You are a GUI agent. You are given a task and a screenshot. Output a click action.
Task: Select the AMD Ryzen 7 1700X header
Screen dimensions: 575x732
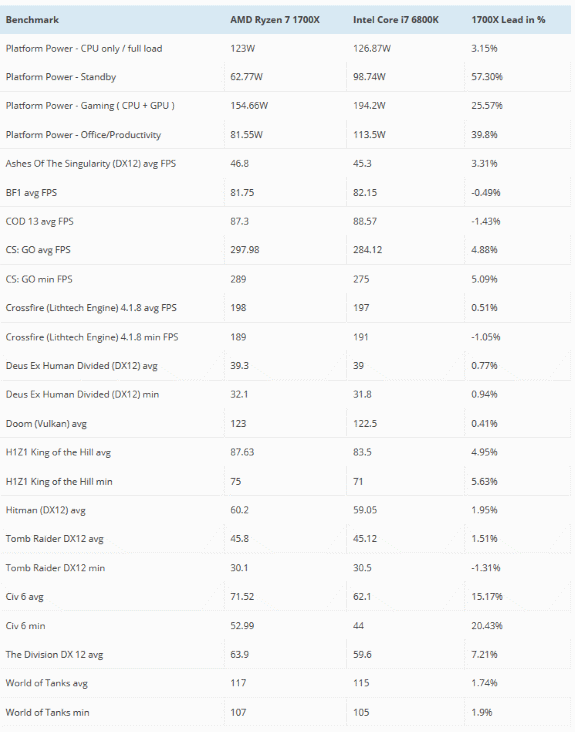[x=275, y=20]
